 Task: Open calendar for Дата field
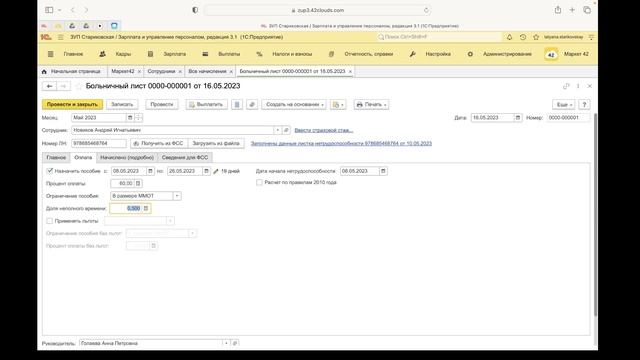click(518, 118)
